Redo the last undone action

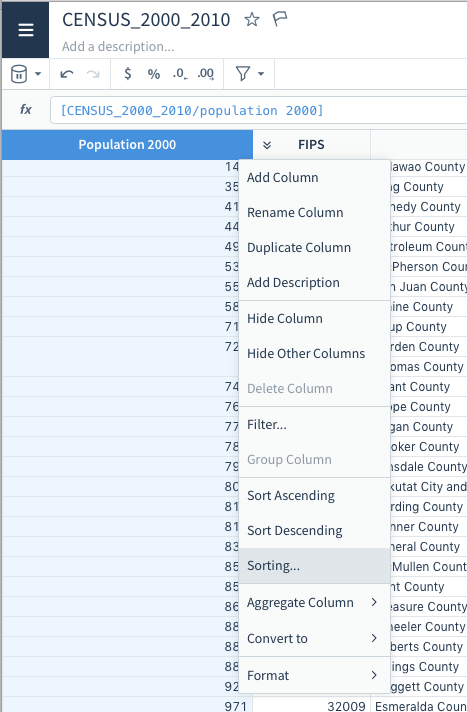93,74
